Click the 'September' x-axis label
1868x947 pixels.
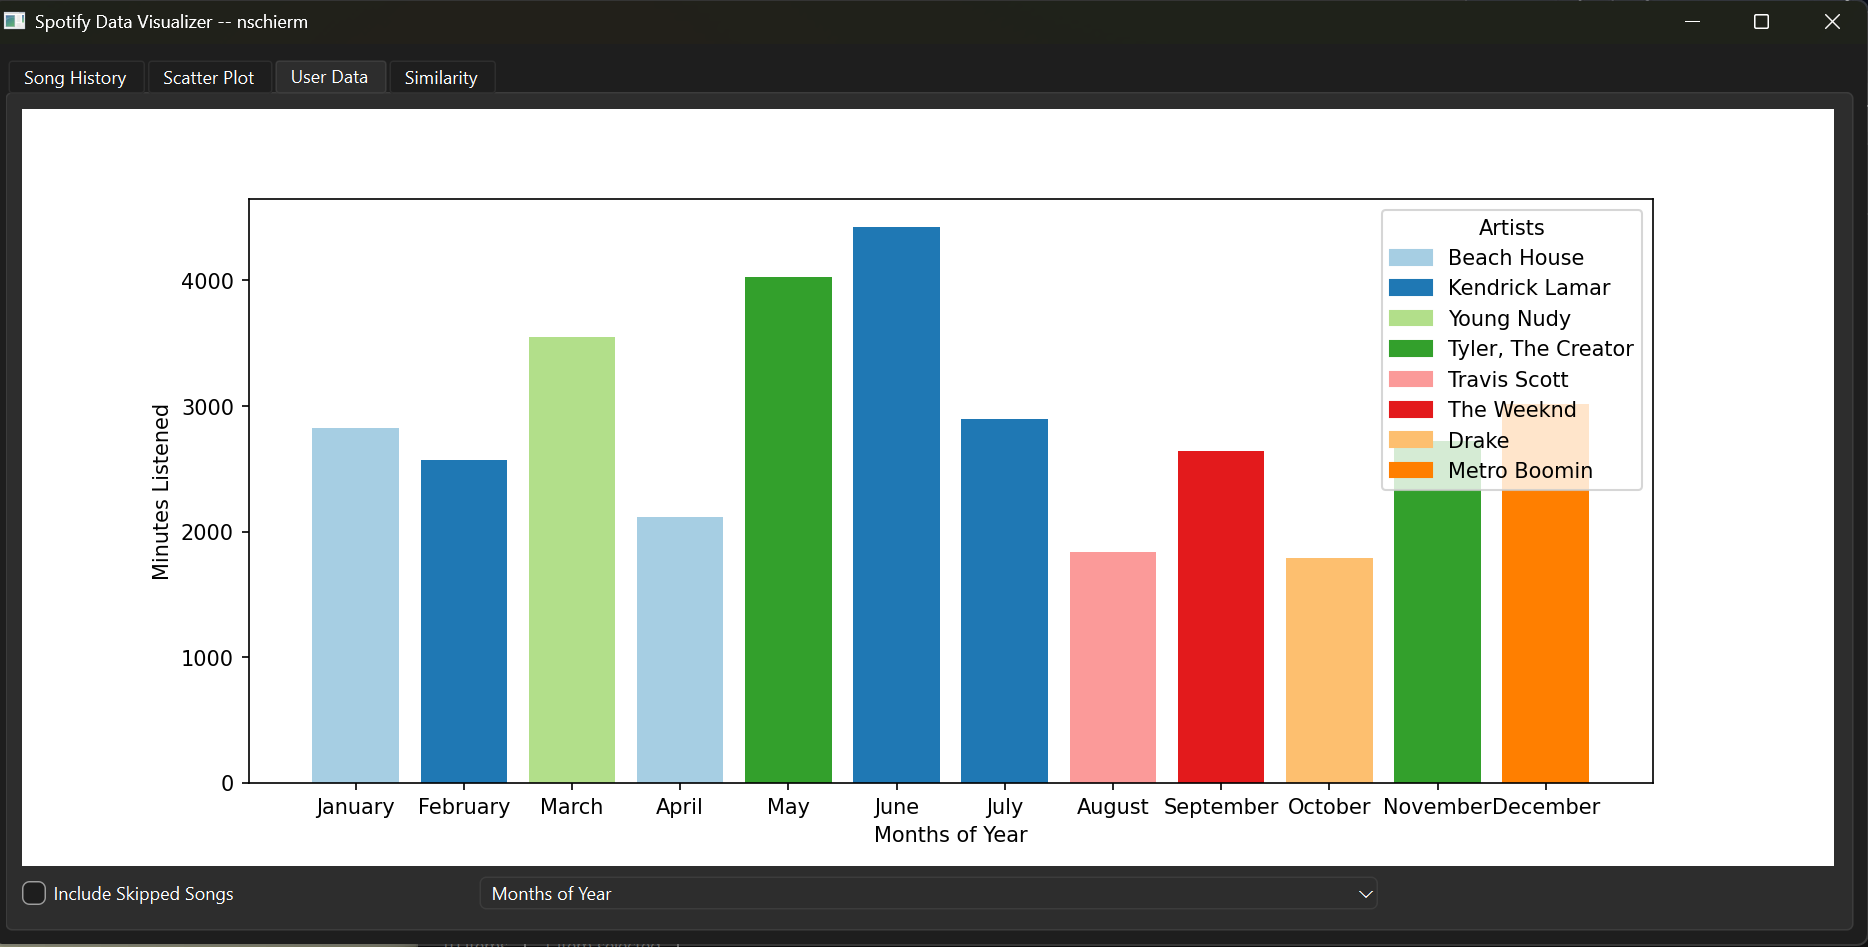(x=1221, y=807)
